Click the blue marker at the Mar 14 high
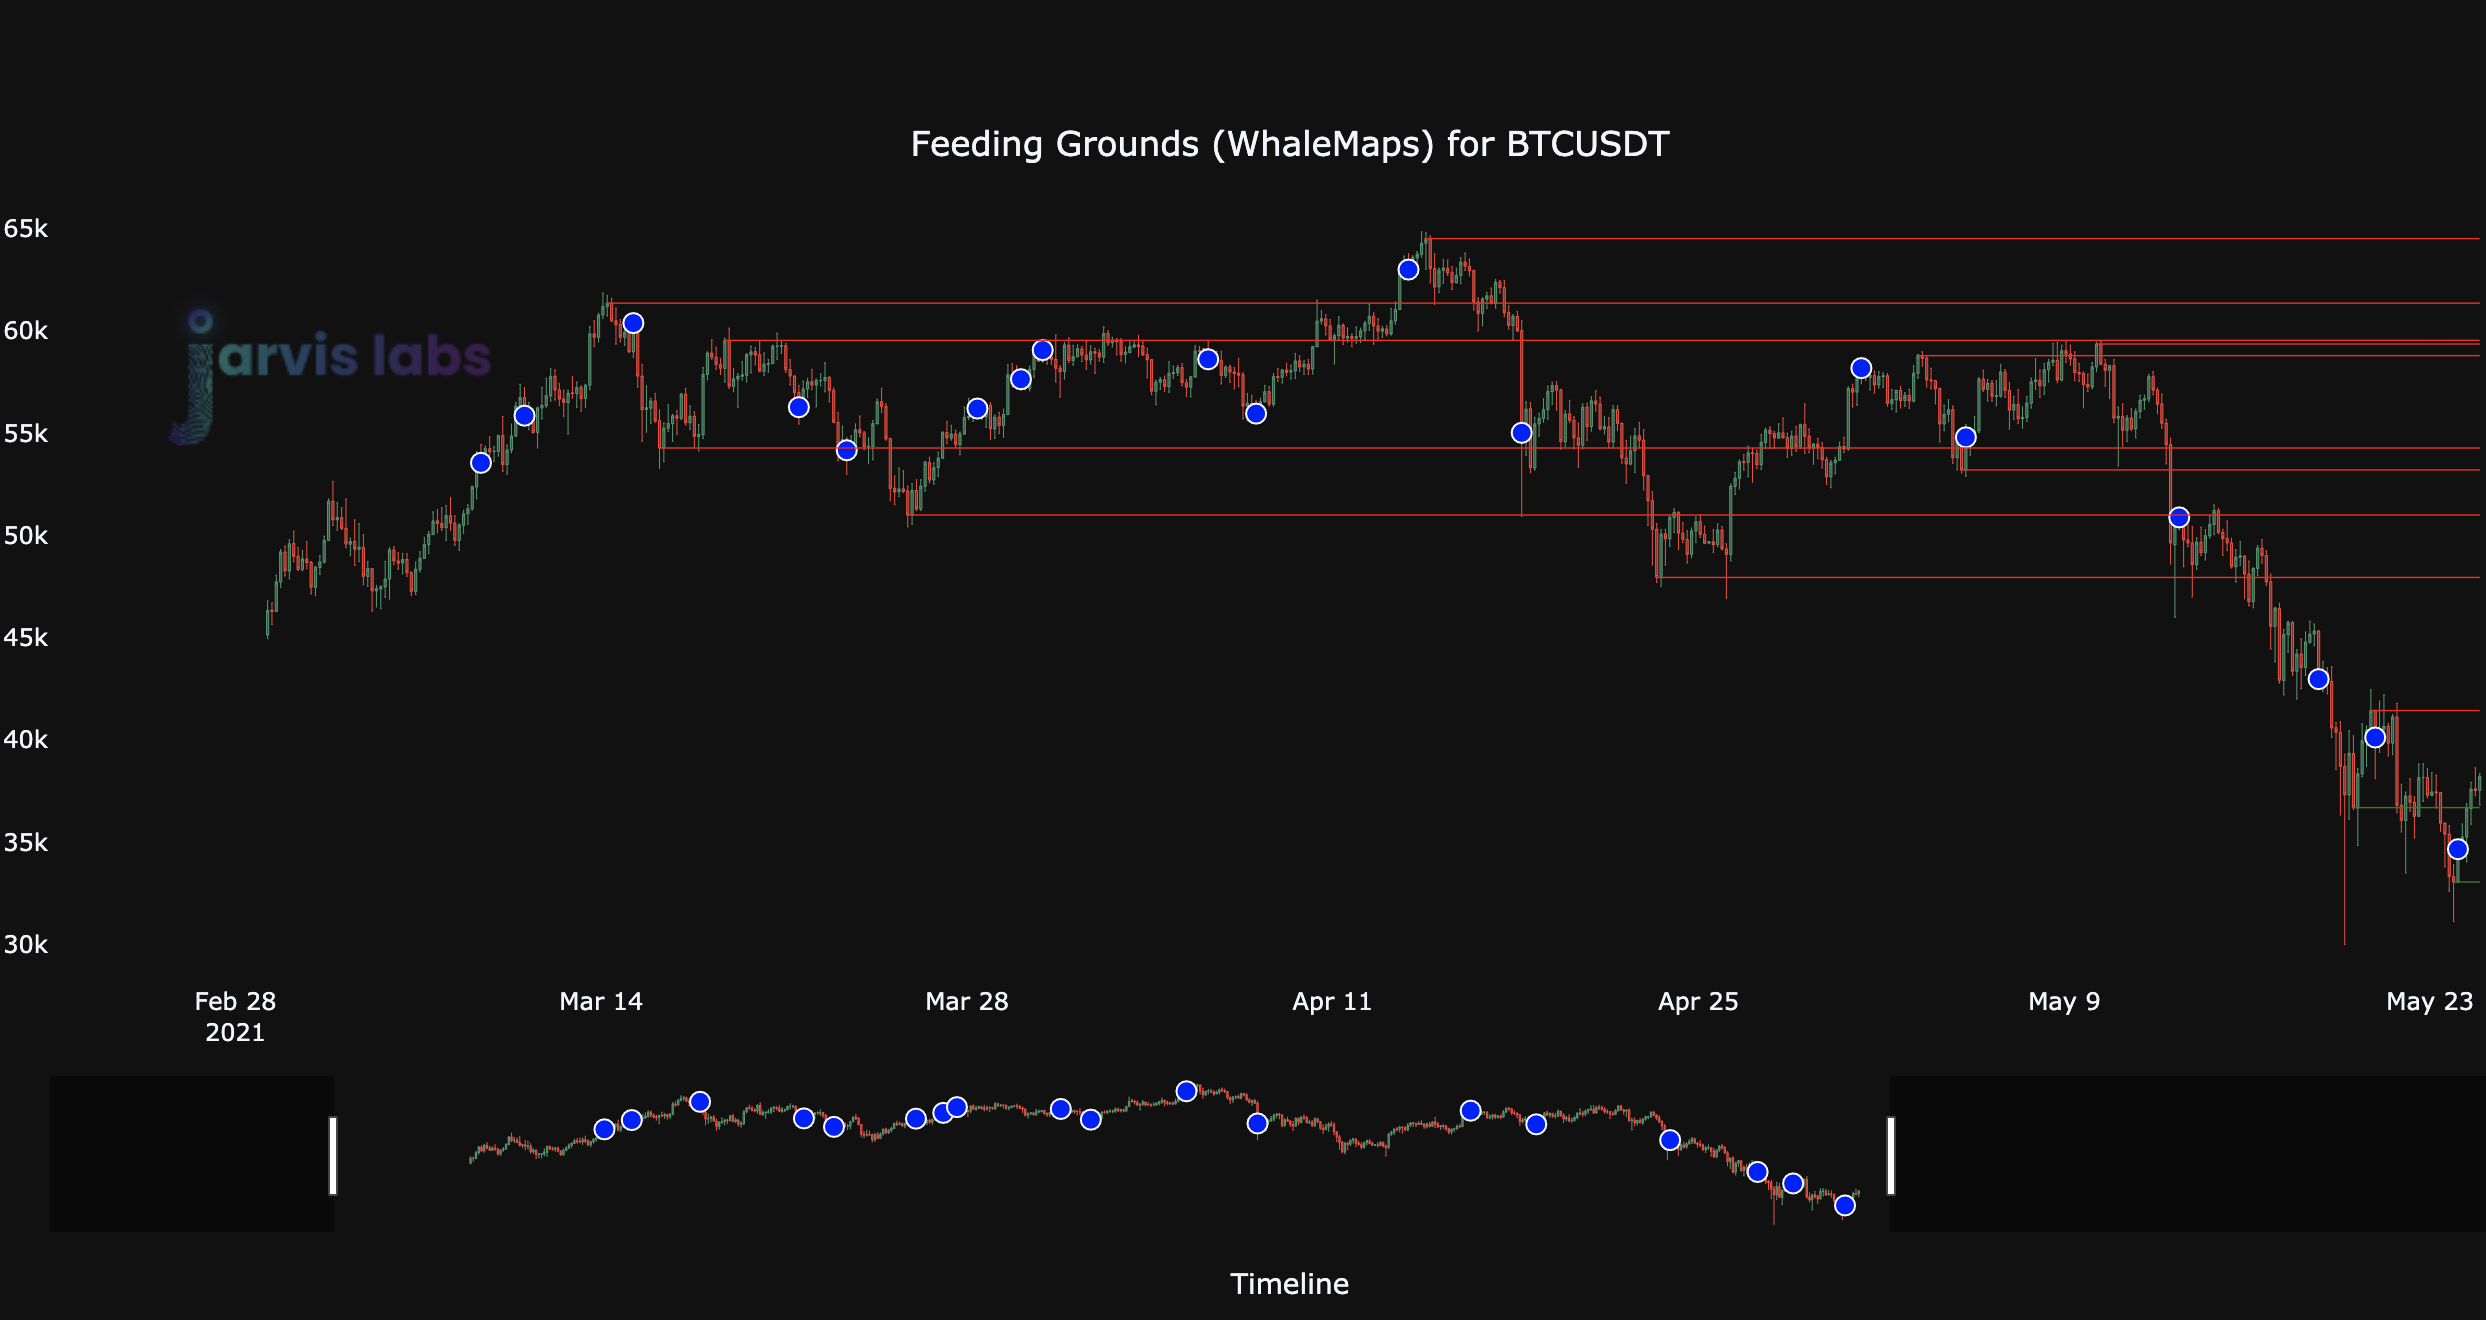 (633, 323)
